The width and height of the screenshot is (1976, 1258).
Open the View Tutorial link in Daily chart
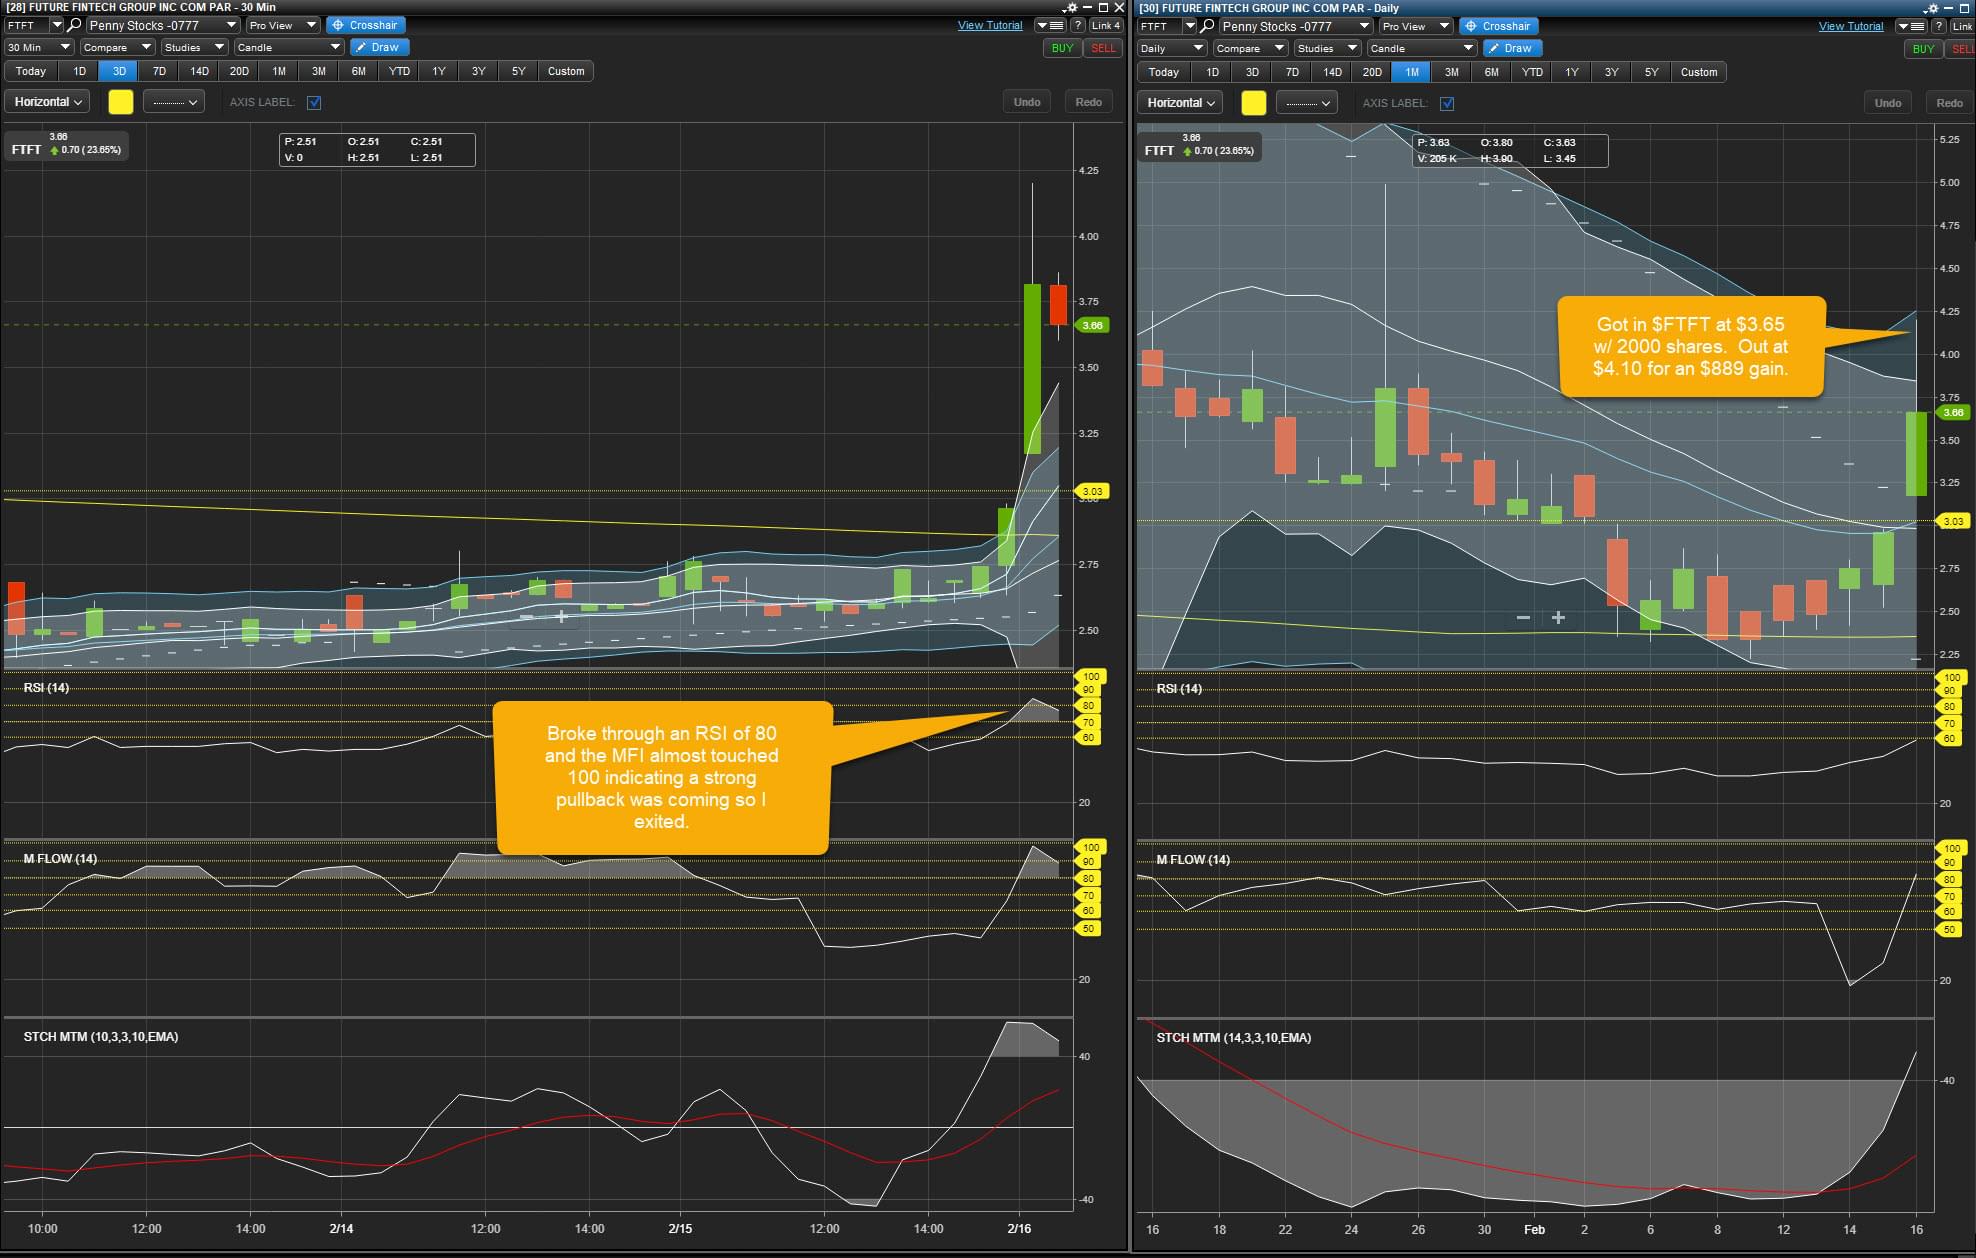tap(1850, 26)
